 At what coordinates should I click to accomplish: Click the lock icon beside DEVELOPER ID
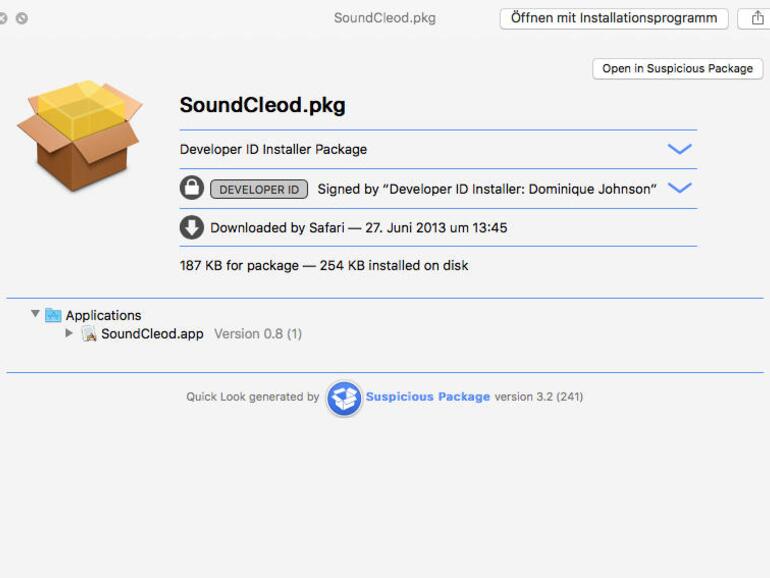point(191,188)
